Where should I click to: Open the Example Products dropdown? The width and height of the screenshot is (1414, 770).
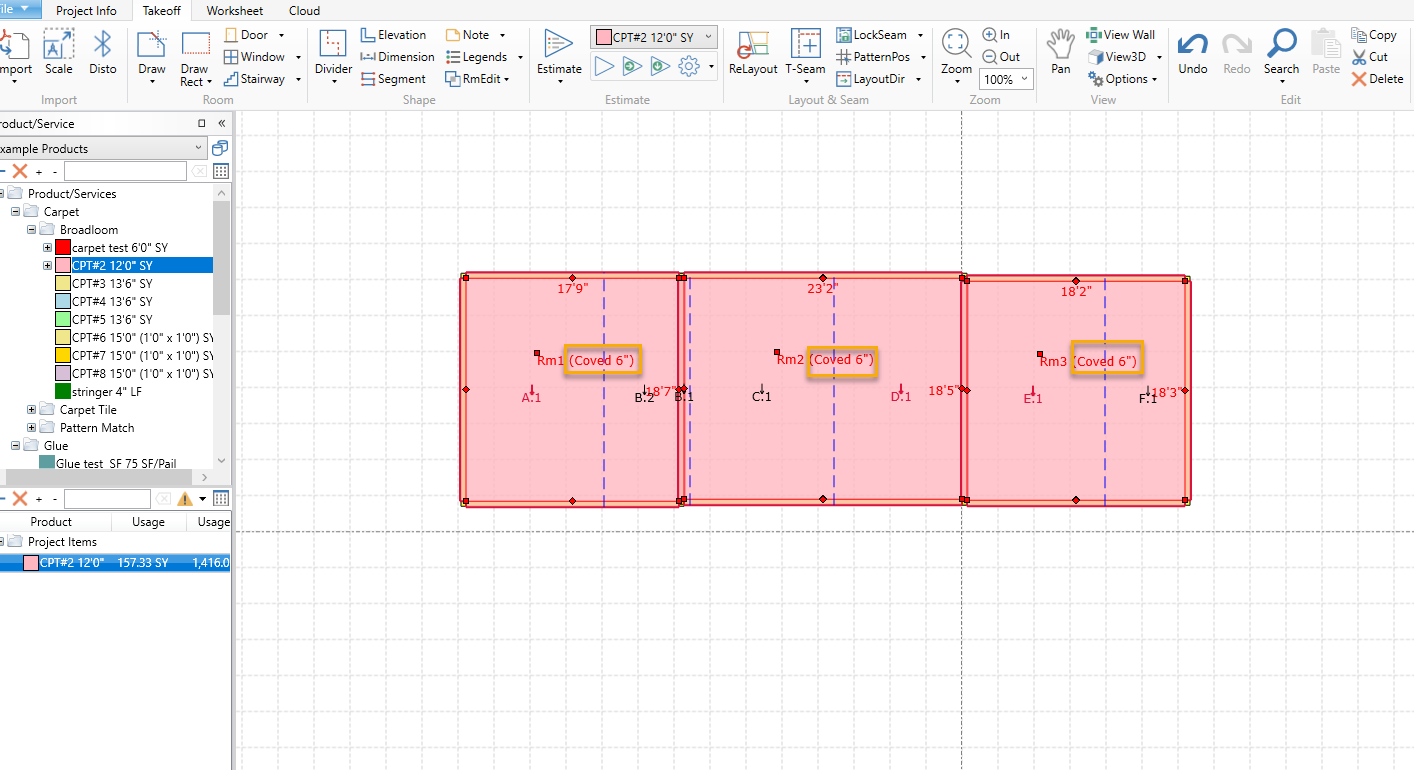click(199, 148)
